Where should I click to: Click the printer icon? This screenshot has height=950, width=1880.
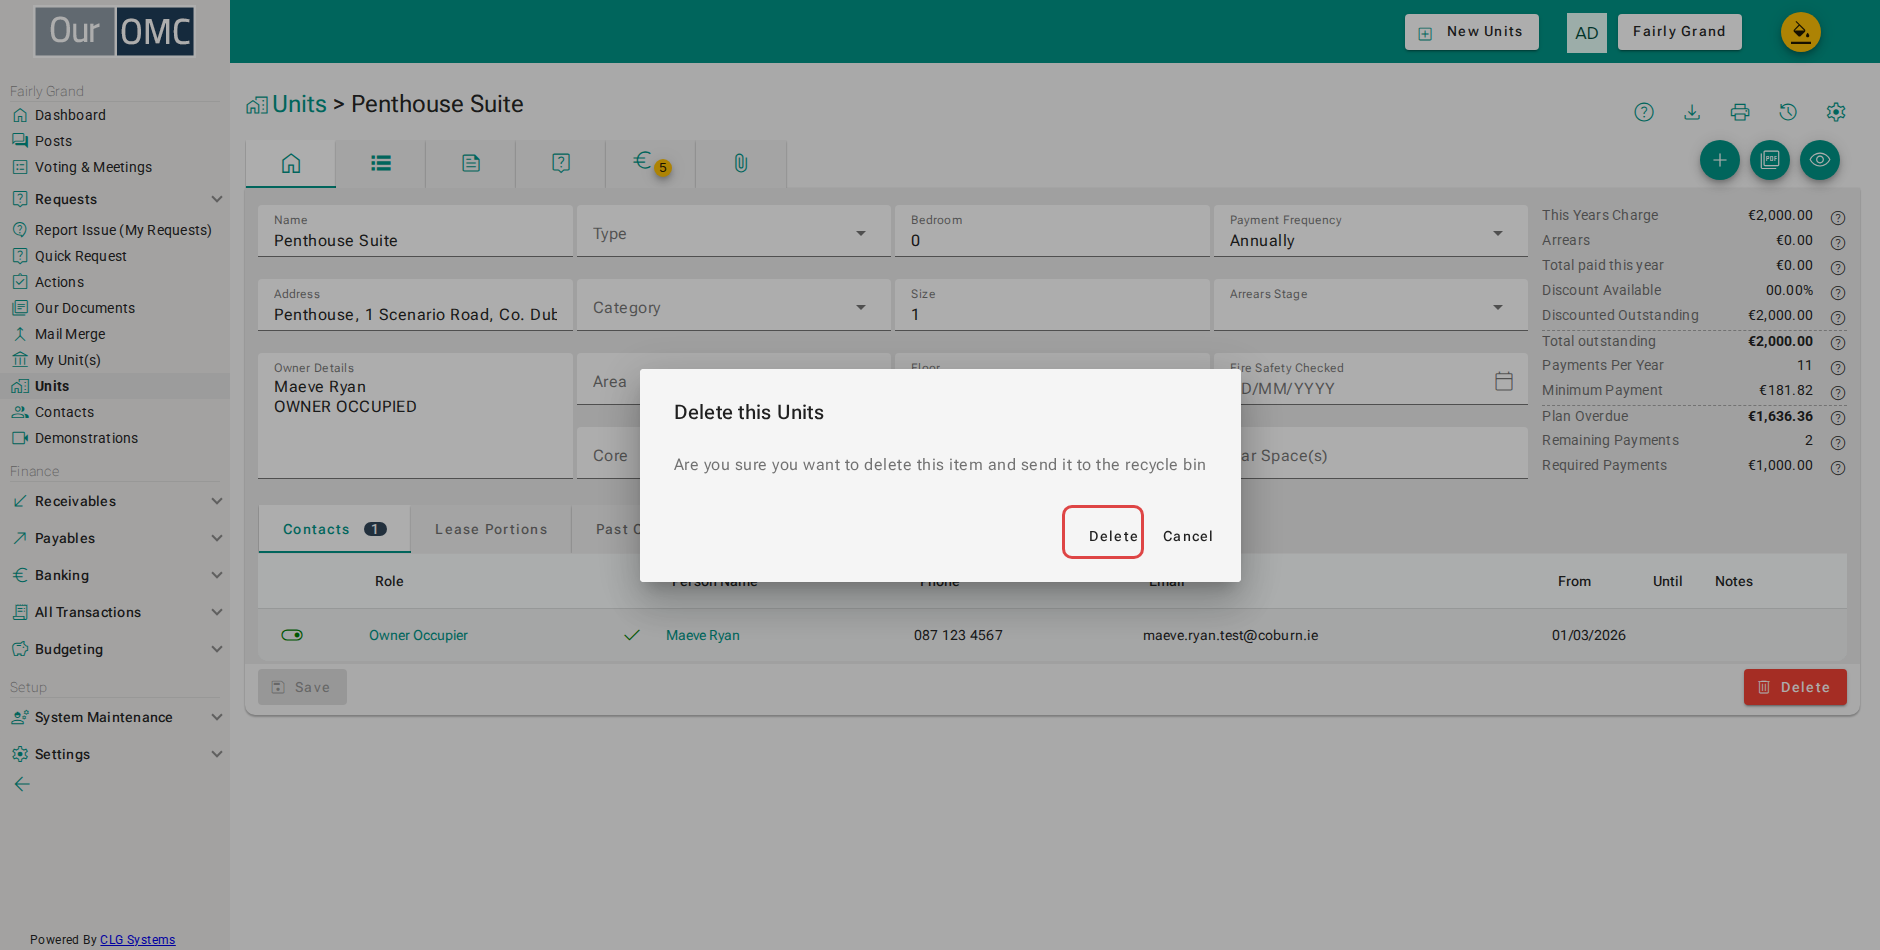click(1740, 112)
